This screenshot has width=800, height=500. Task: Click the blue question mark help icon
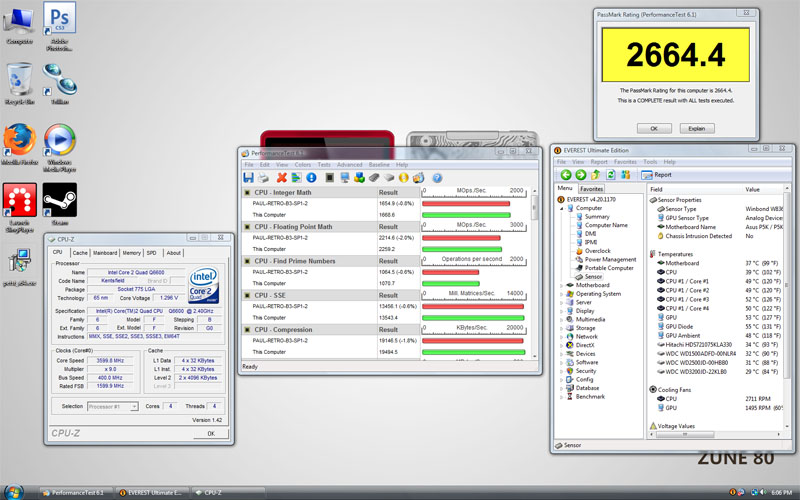point(437,178)
